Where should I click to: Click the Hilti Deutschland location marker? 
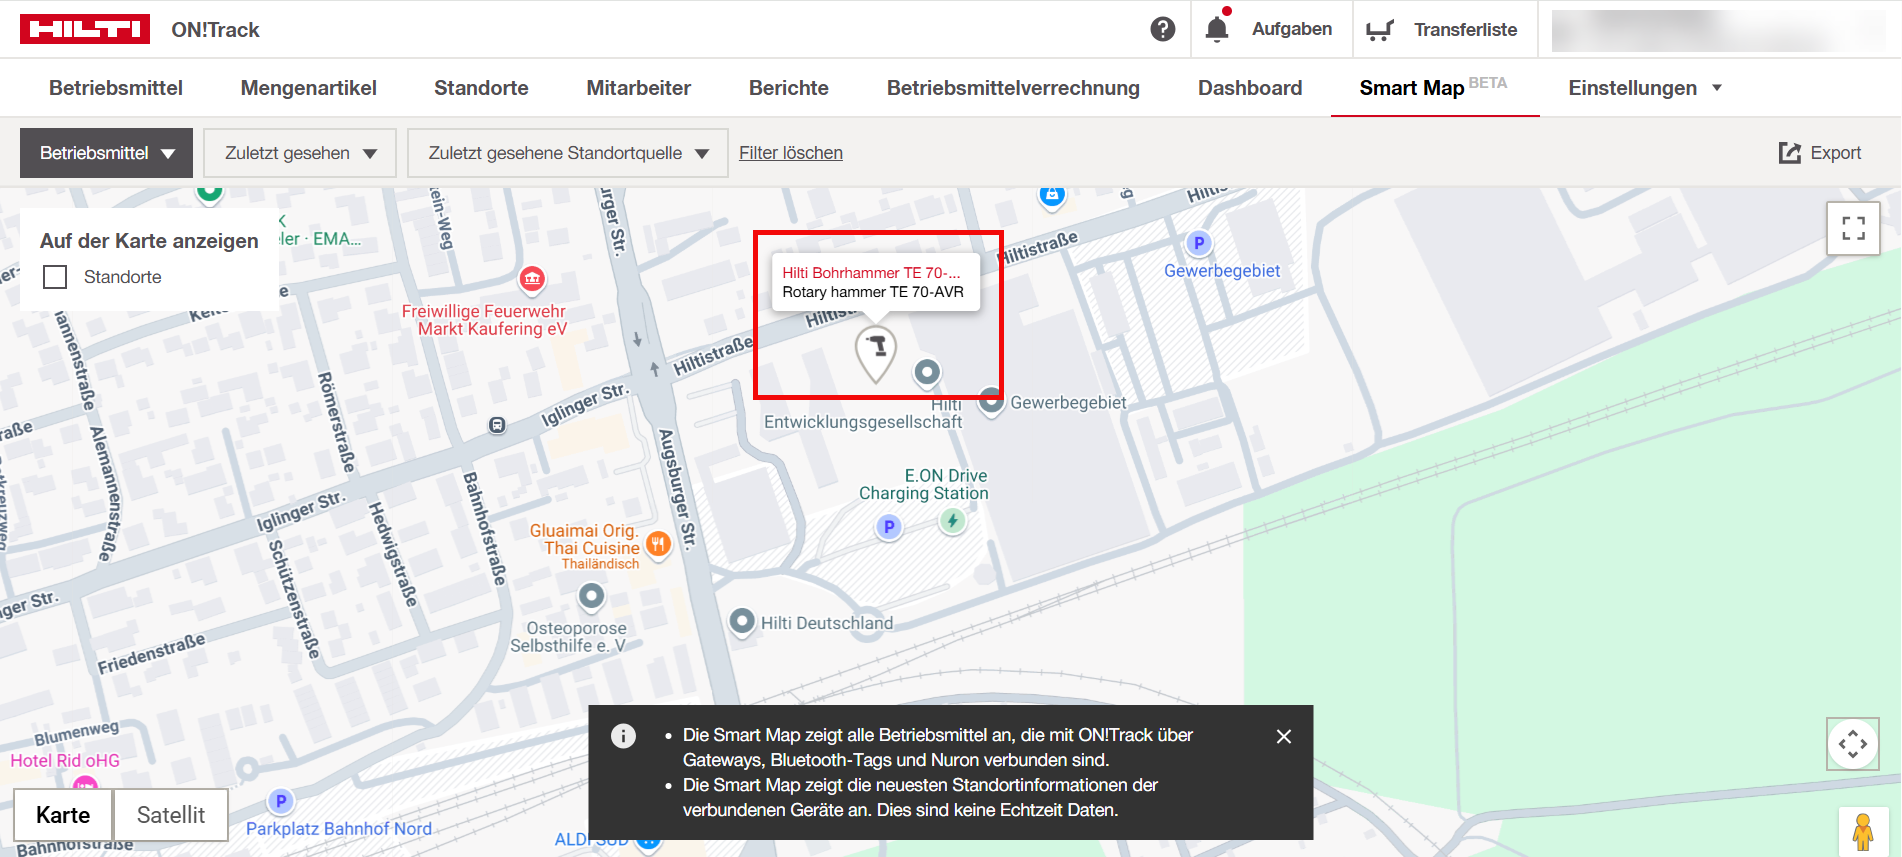click(742, 622)
